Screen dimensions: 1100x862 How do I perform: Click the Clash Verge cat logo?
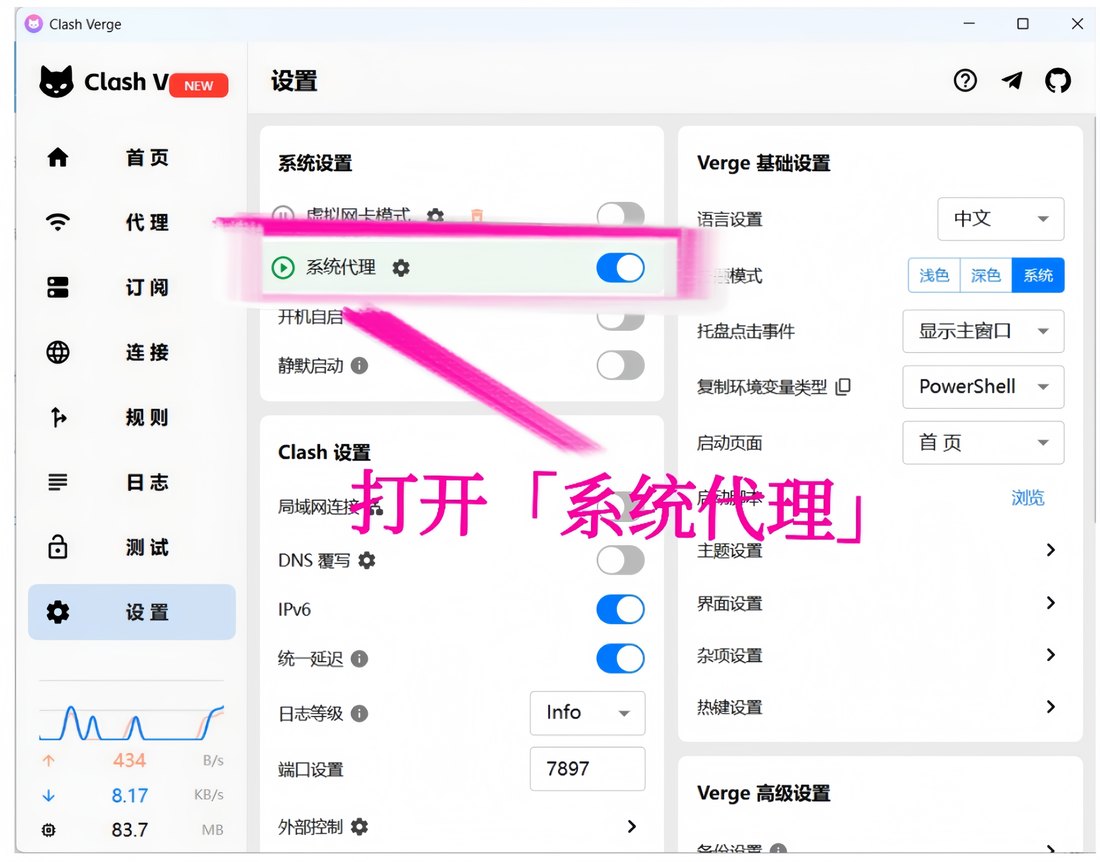pyautogui.click(x=56, y=81)
